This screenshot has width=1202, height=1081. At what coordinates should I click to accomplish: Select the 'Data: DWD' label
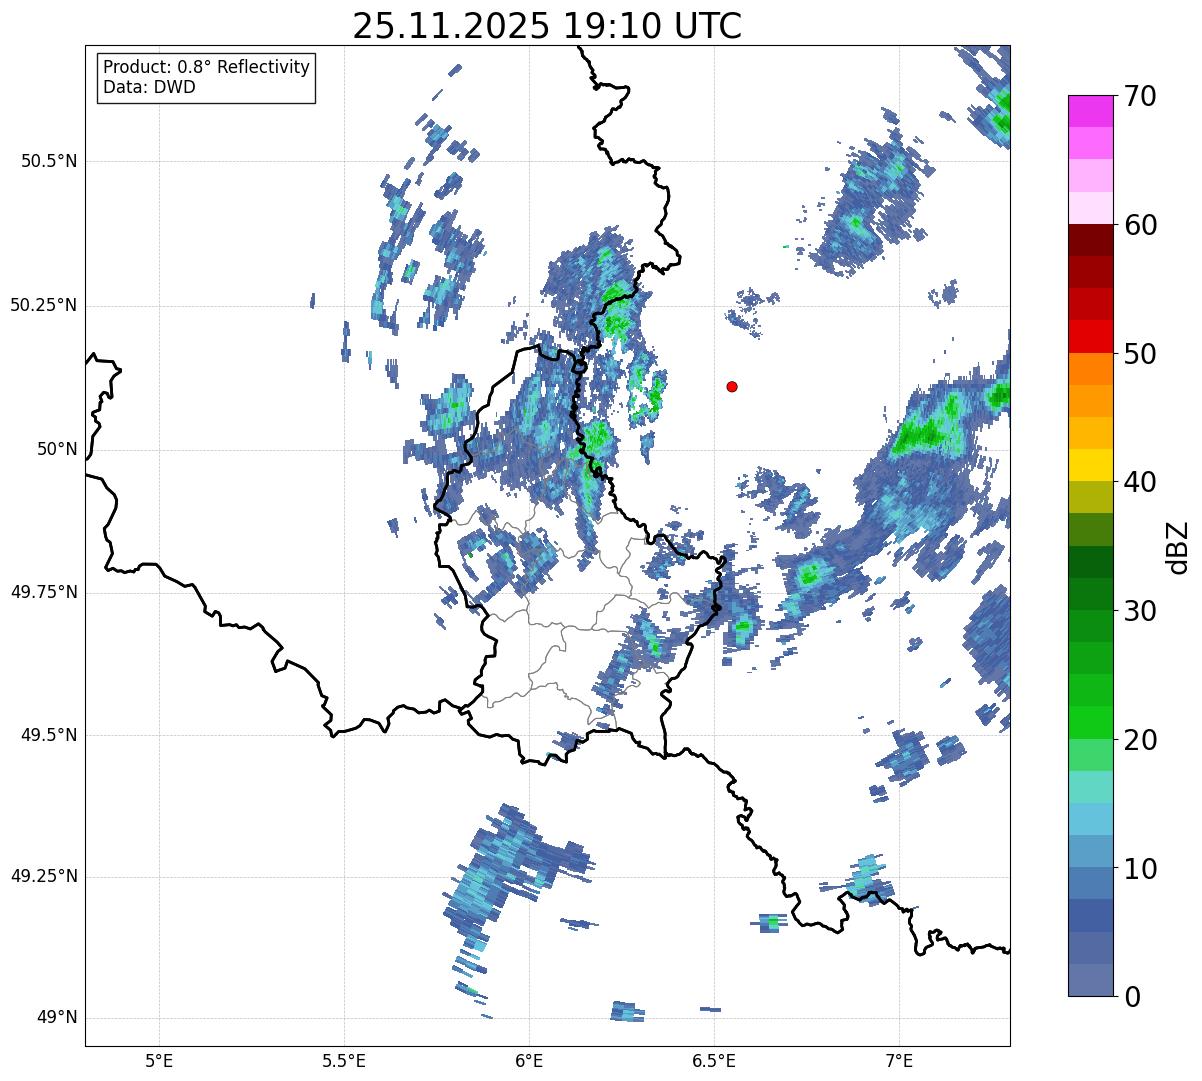point(149,87)
